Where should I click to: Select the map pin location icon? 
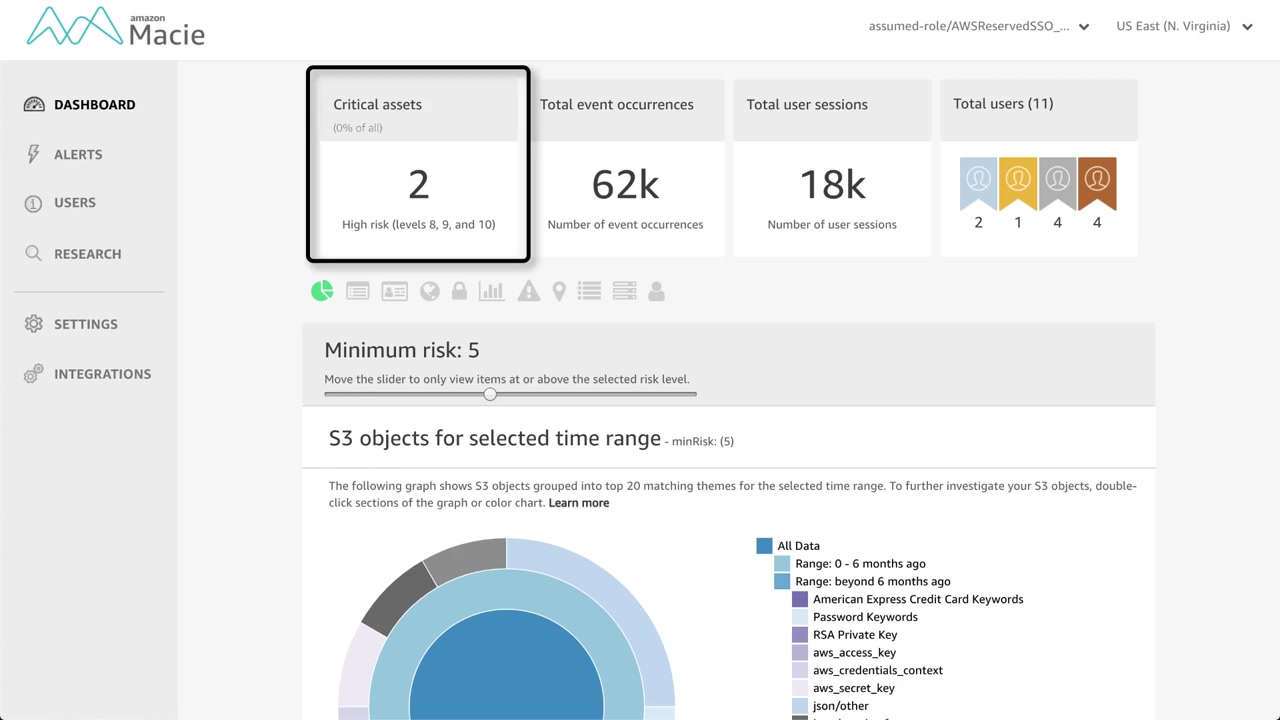[559, 291]
